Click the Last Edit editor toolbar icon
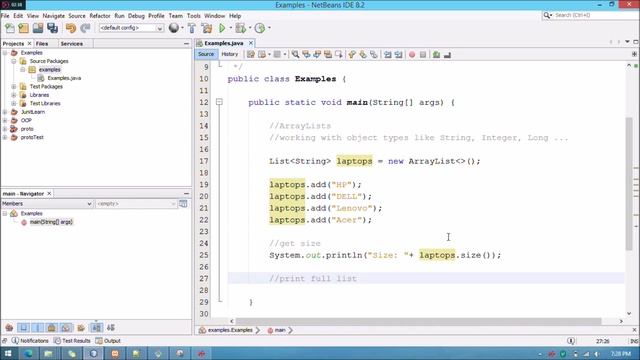The image size is (640, 360). [x=251, y=54]
